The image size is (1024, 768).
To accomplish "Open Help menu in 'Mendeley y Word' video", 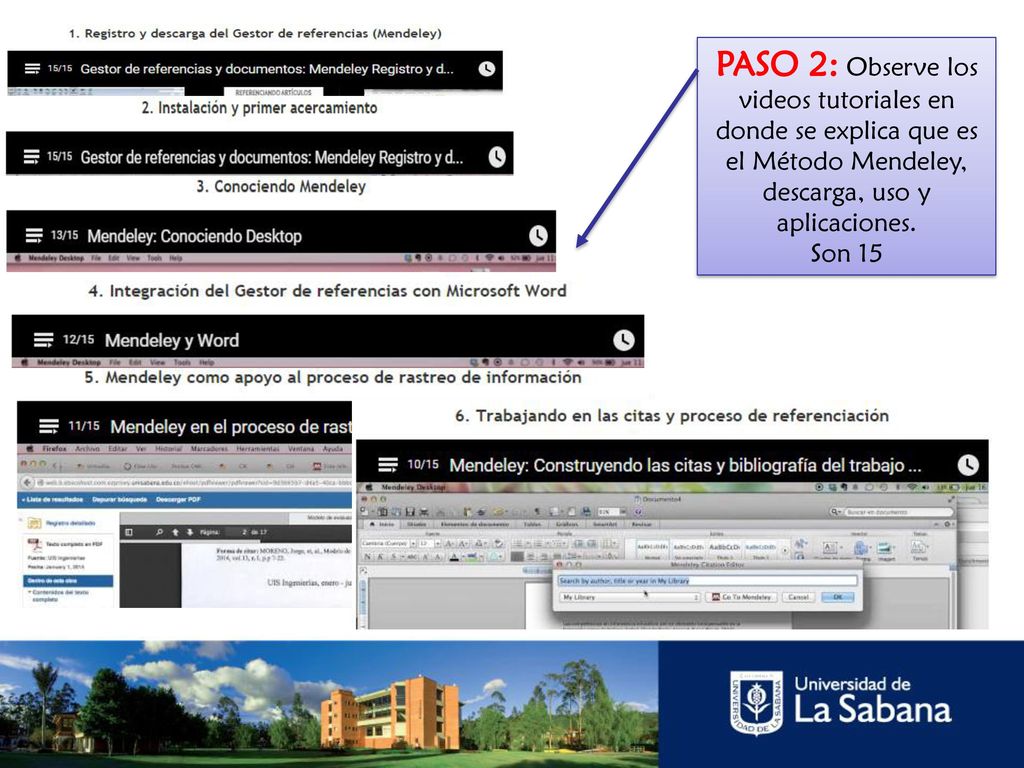I will pyautogui.click(x=206, y=362).
